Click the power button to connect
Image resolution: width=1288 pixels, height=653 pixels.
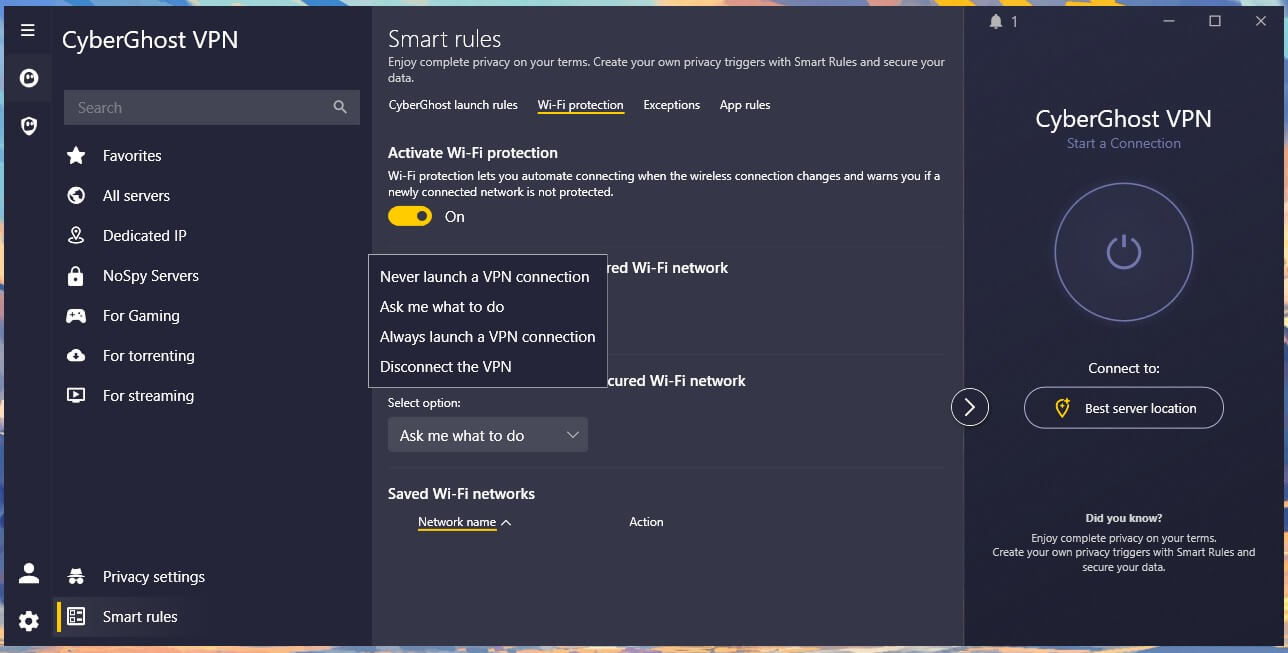tap(1124, 251)
